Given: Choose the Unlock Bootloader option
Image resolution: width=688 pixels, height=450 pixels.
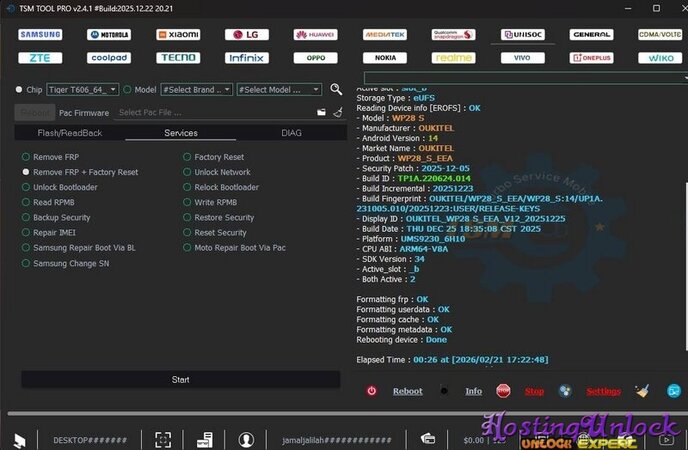Looking at the screenshot, I should click(26, 187).
